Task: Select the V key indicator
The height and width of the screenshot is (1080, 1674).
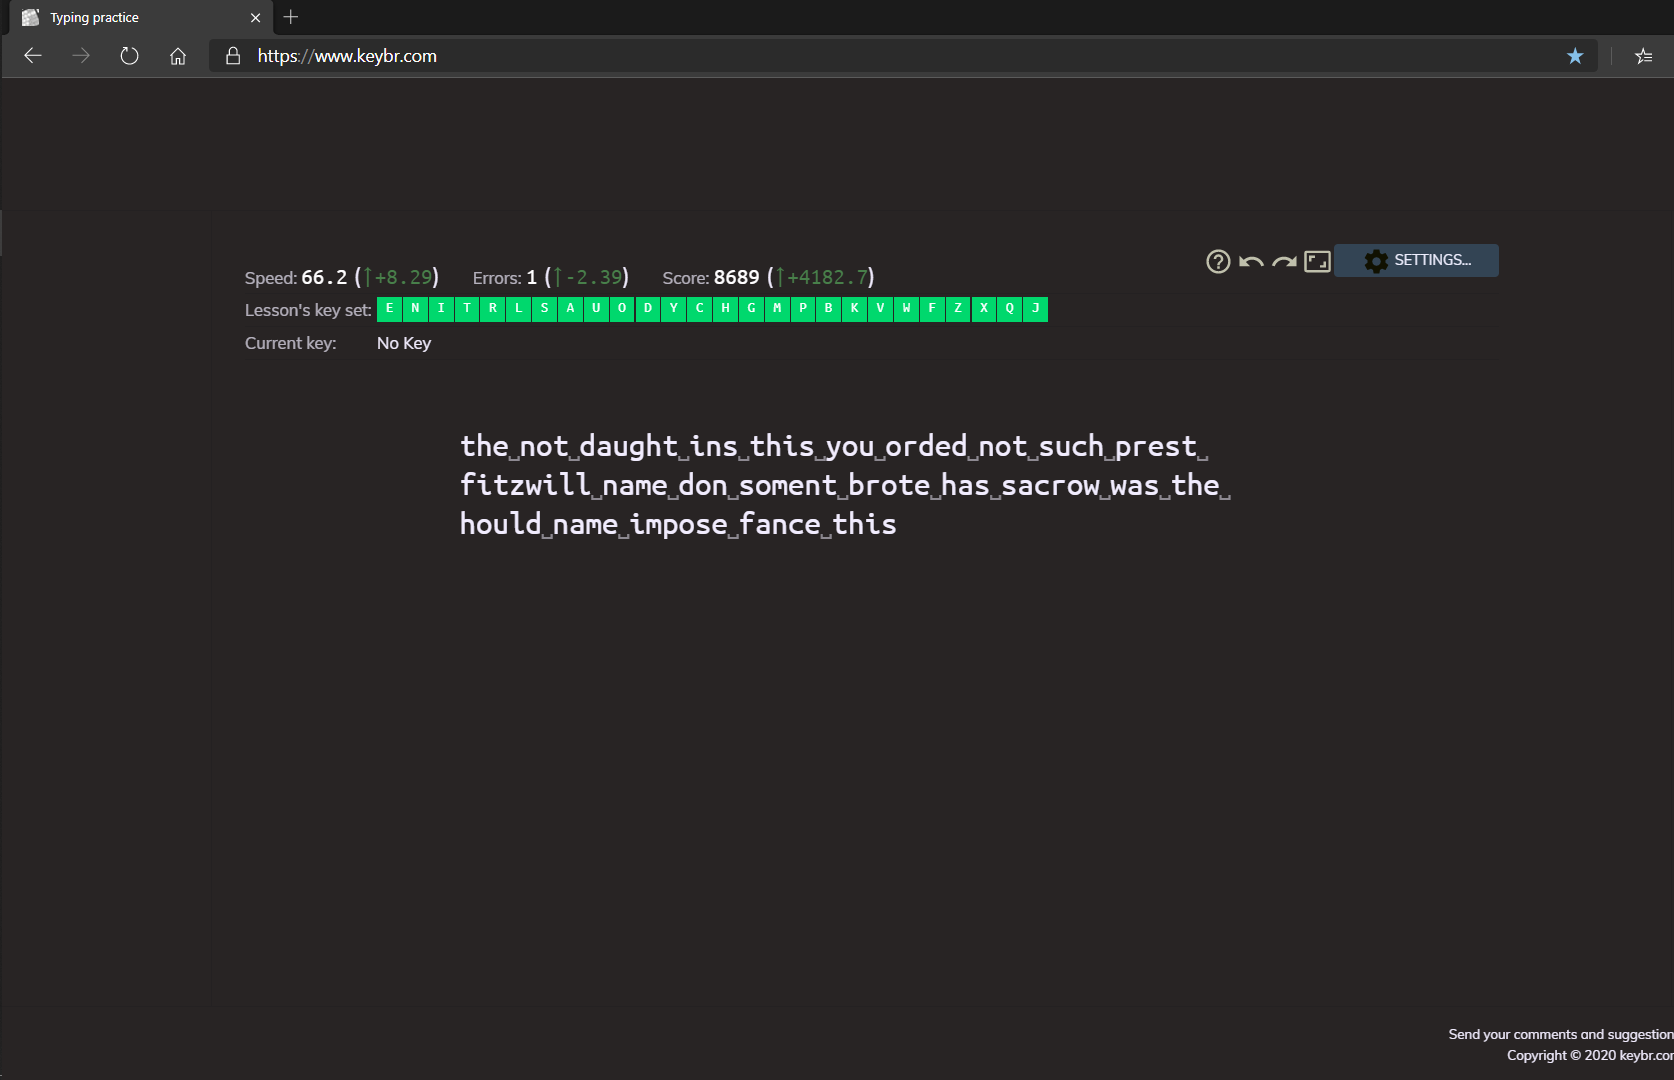Action: (881, 309)
